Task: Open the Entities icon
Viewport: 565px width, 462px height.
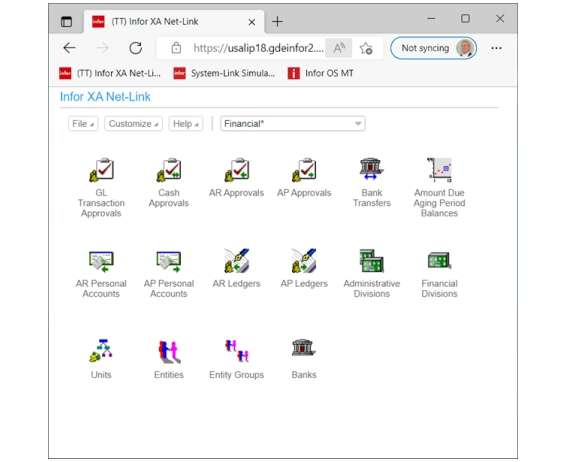Action: (169, 351)
